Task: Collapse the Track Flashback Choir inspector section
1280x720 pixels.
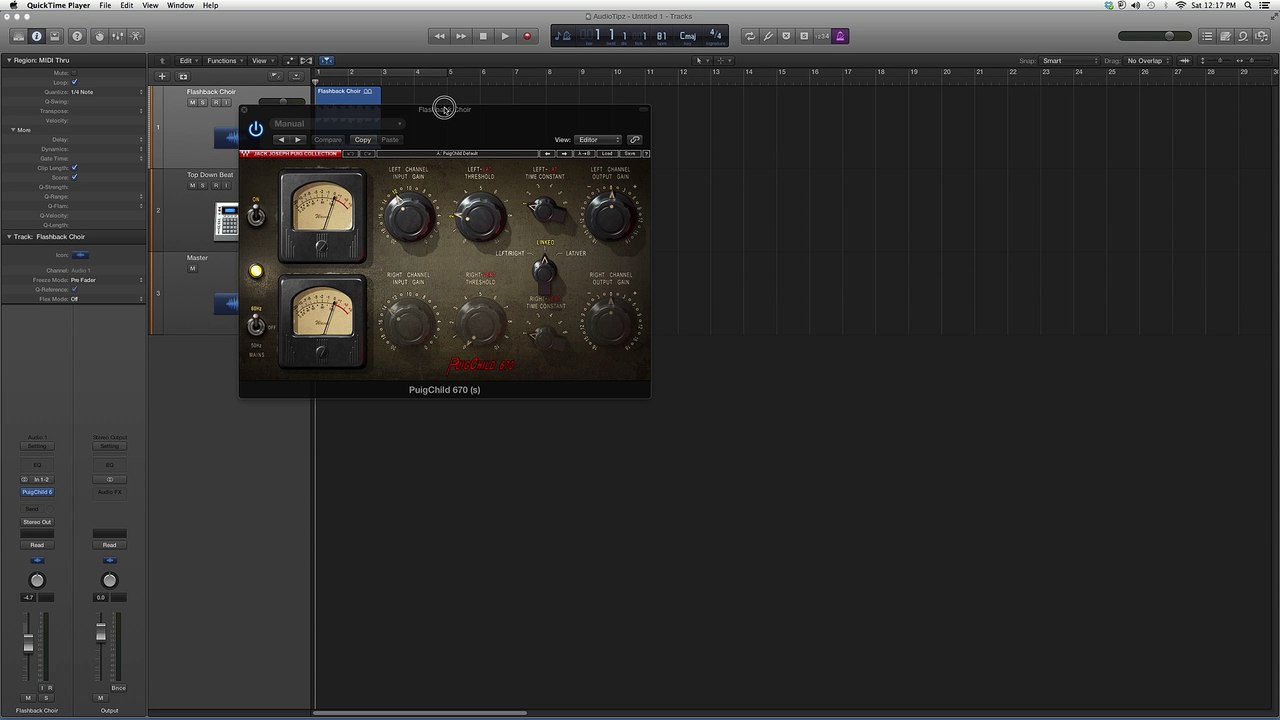Action: coord(8,237)
